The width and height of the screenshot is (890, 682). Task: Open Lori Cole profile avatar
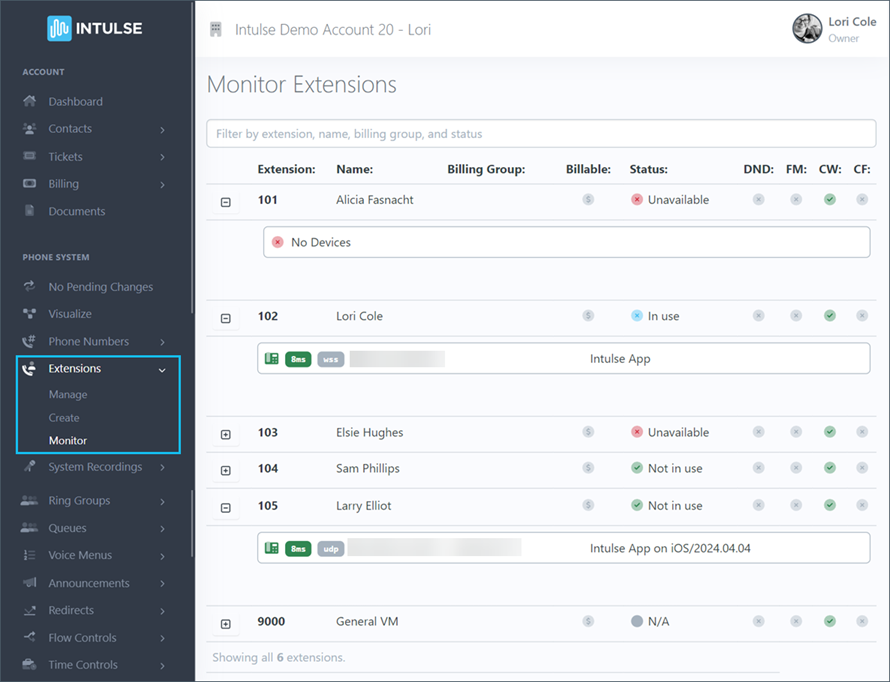(807, 28)
